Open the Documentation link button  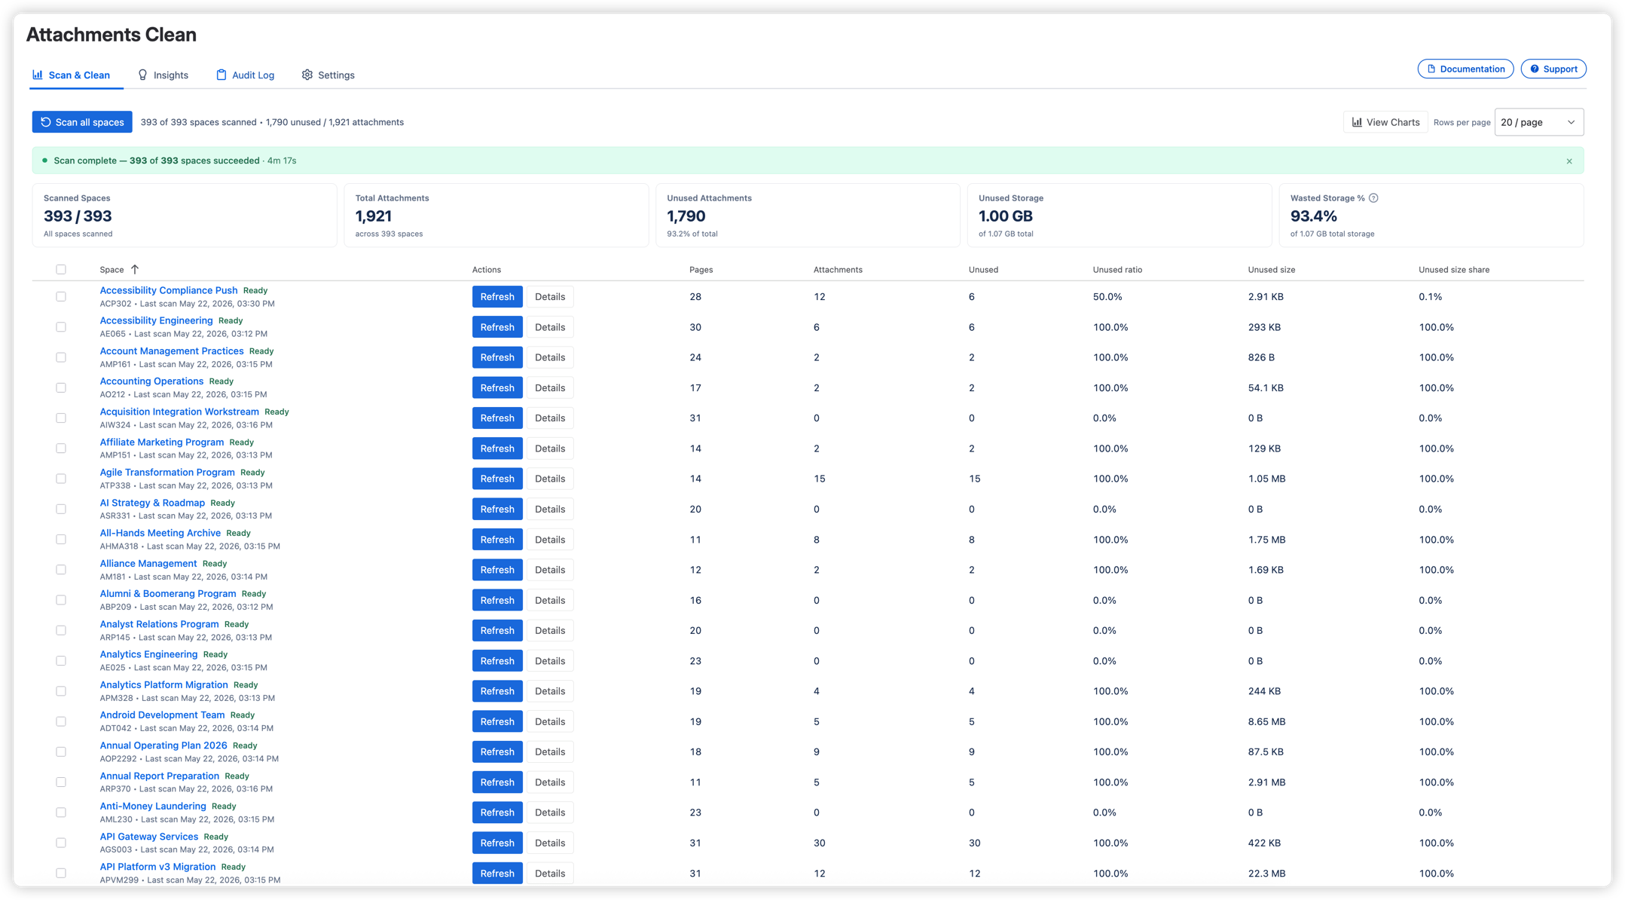(1465, 69)
